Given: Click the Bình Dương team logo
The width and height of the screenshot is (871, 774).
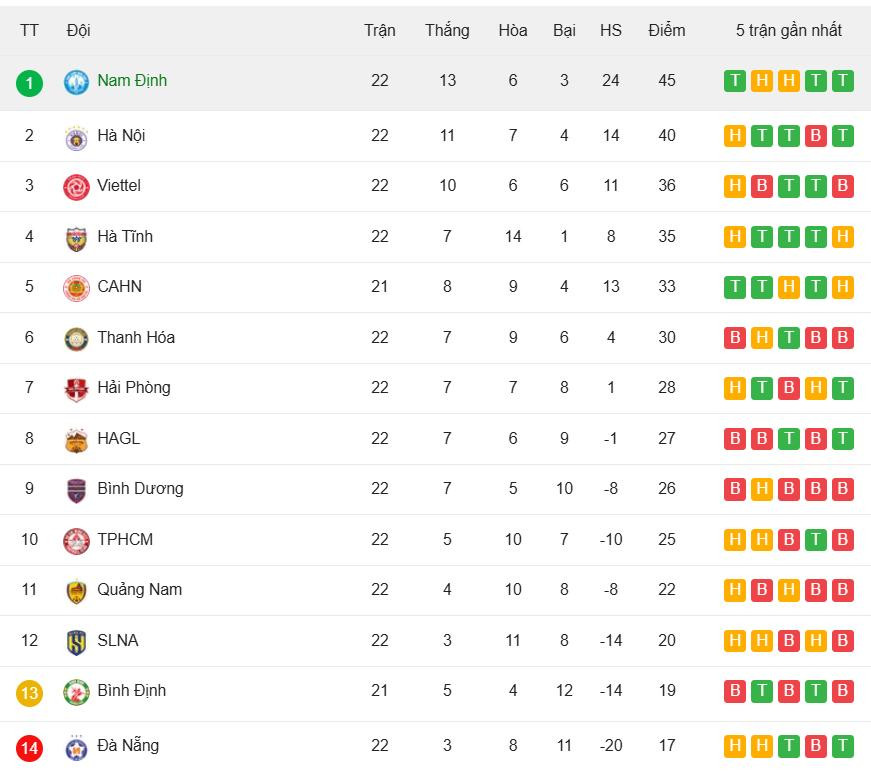Looking at the screenshot, I should pyautogui.click(x=76, y=490).
